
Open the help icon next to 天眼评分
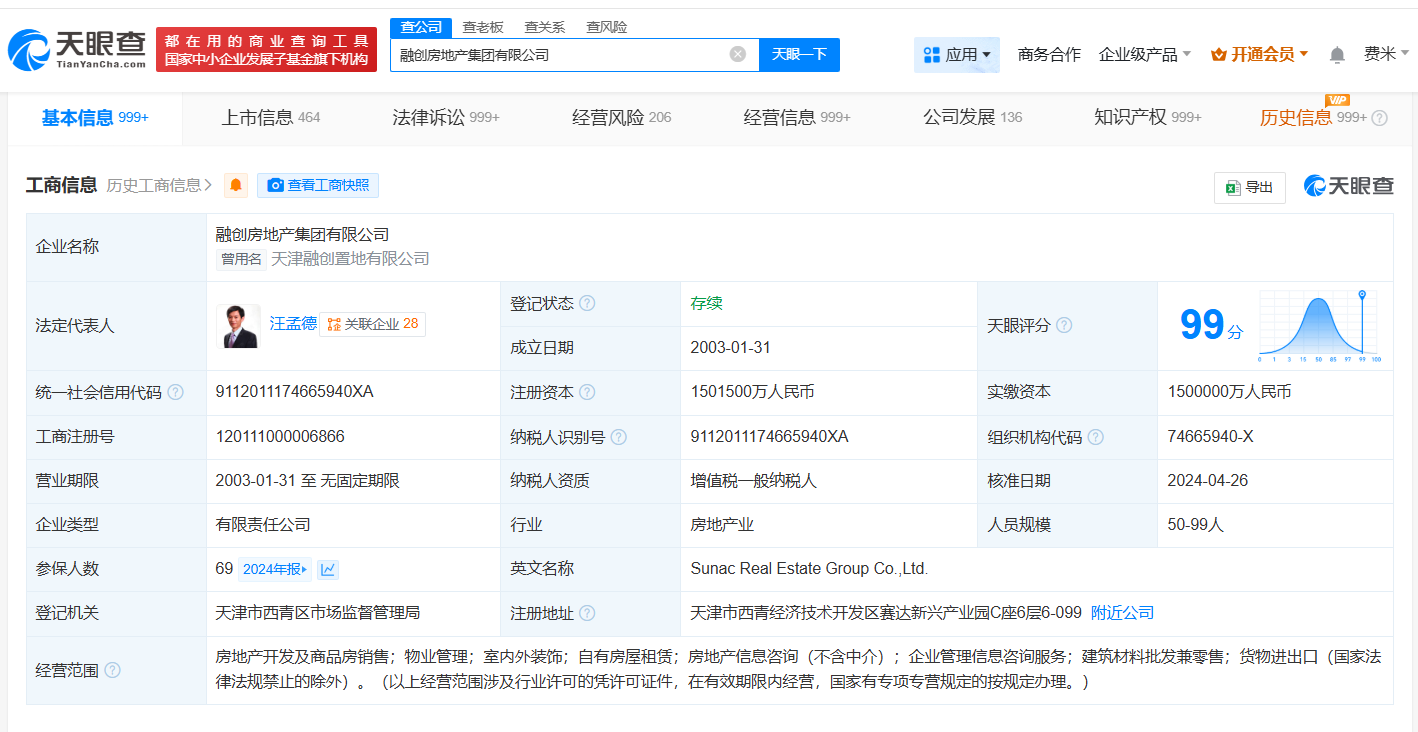[1064, 325]
